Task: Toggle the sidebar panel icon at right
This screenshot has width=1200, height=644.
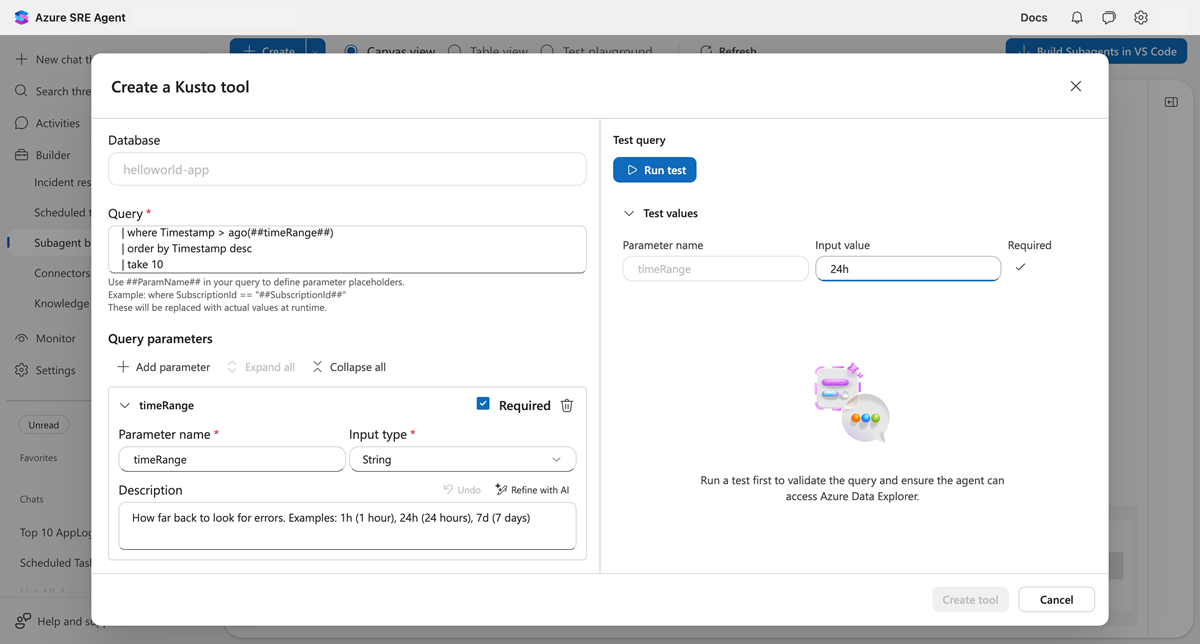Action: 1171,102
